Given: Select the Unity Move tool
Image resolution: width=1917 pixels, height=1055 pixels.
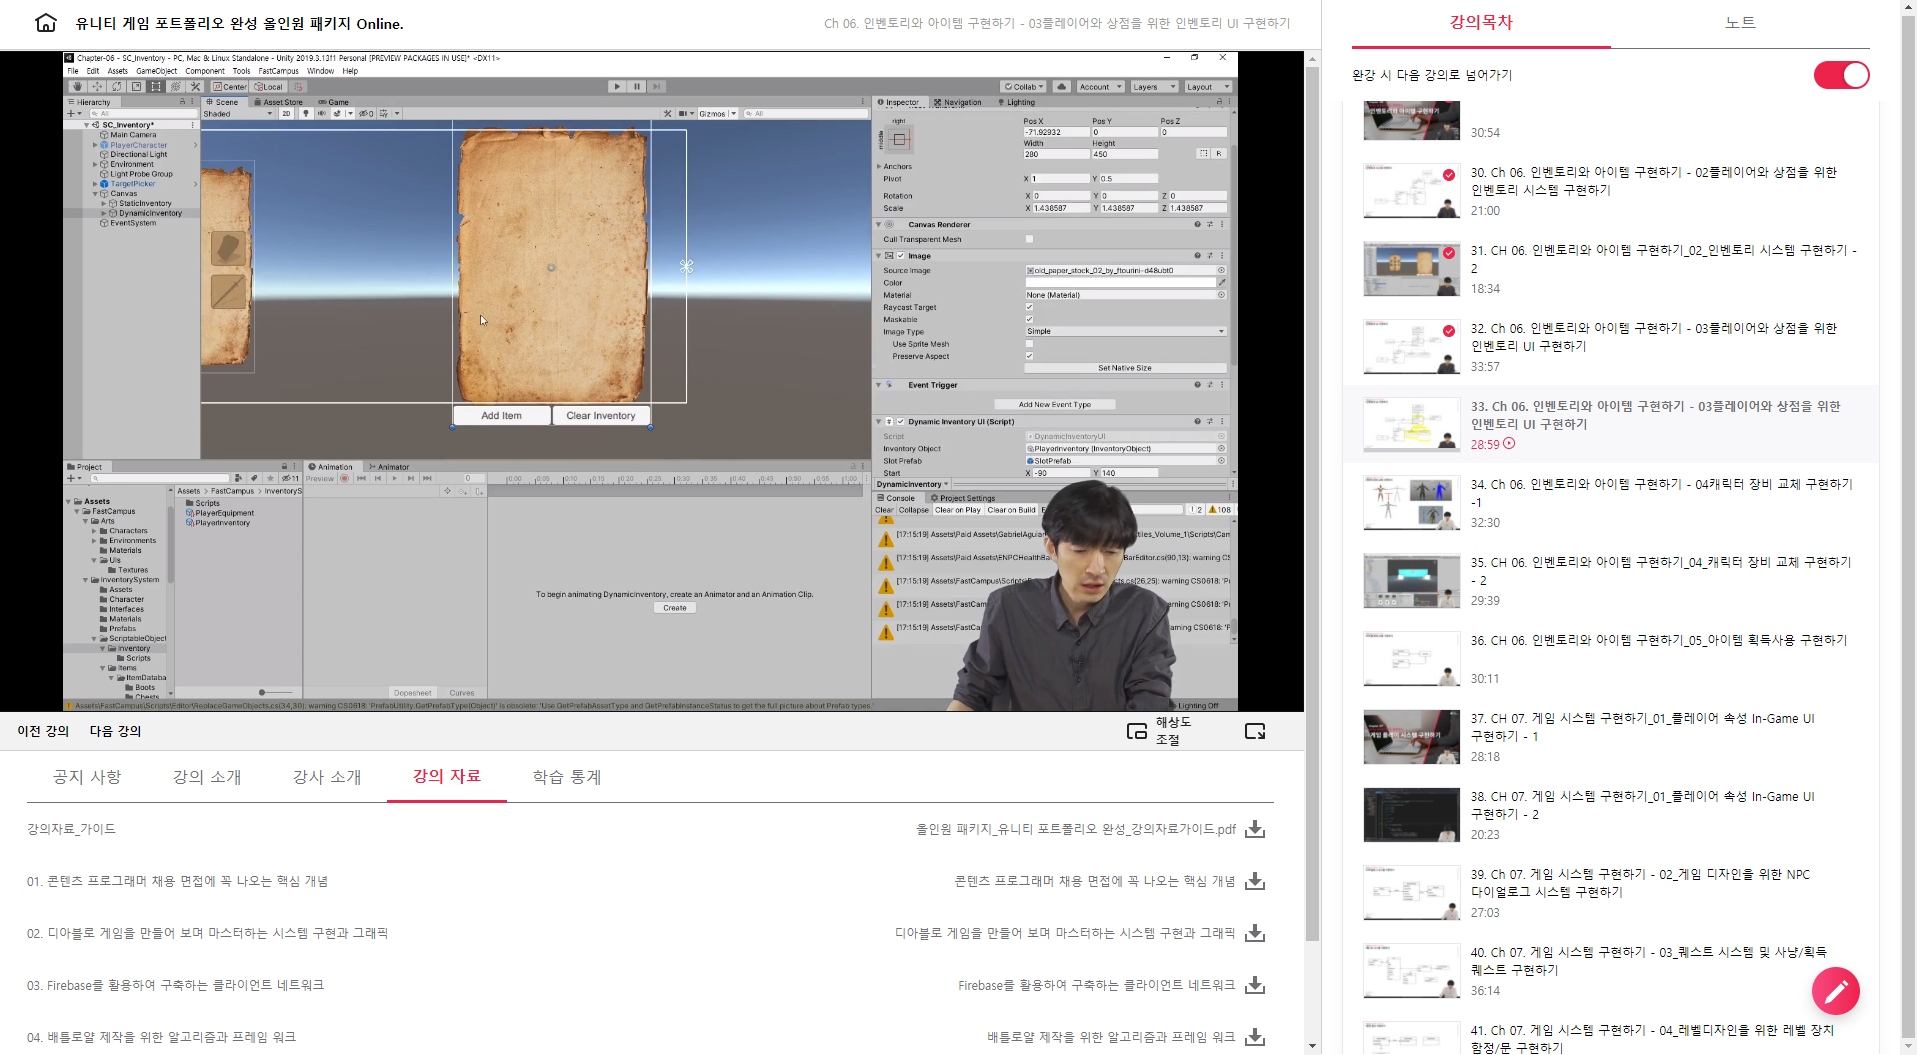Looking at the screenshot, I should pos(97,87).
